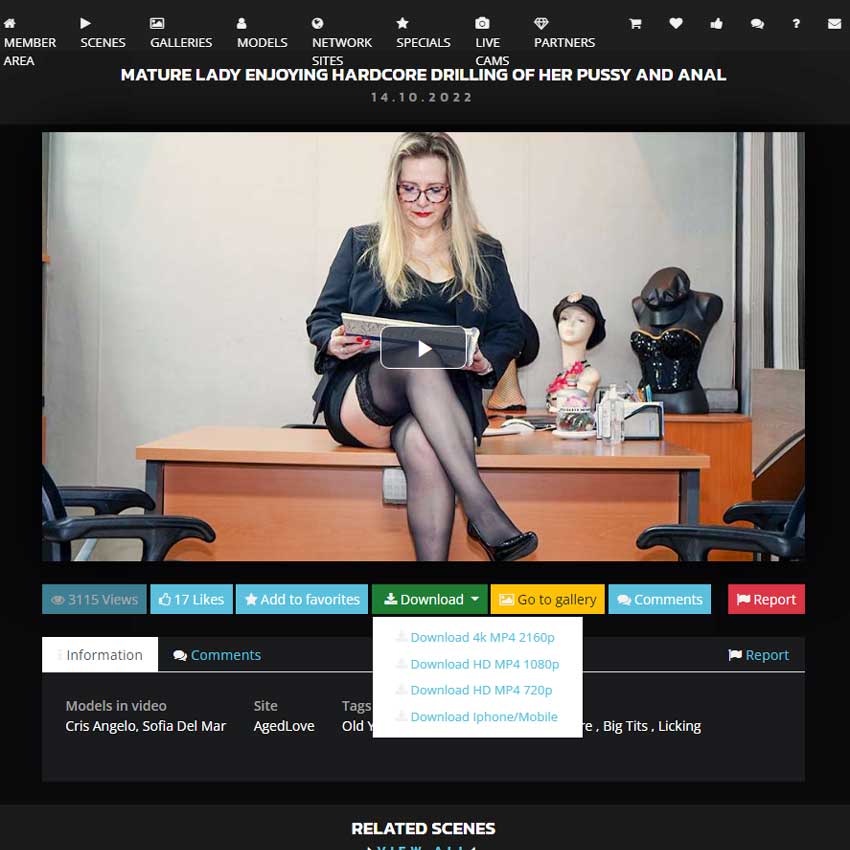Image resolution: width=850 pixels, height=850 pixels.
Task: Choose Download 4k MP4 2160p option
Action: pyautogui.click(x=478, y=638)
